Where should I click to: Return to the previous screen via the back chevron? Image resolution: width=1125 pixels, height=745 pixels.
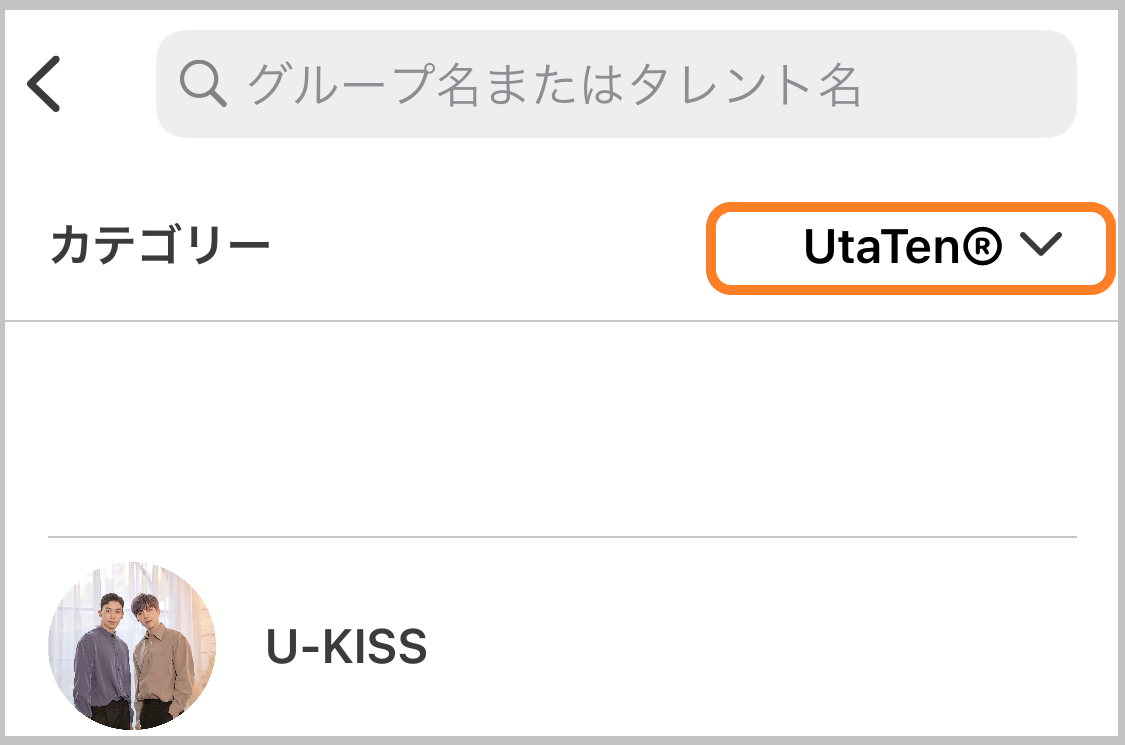[x=44, y=84]
